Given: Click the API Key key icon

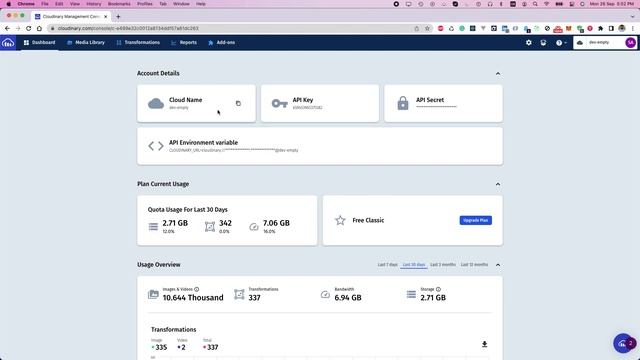Looking at the screenshot, I should coord(280,103).
